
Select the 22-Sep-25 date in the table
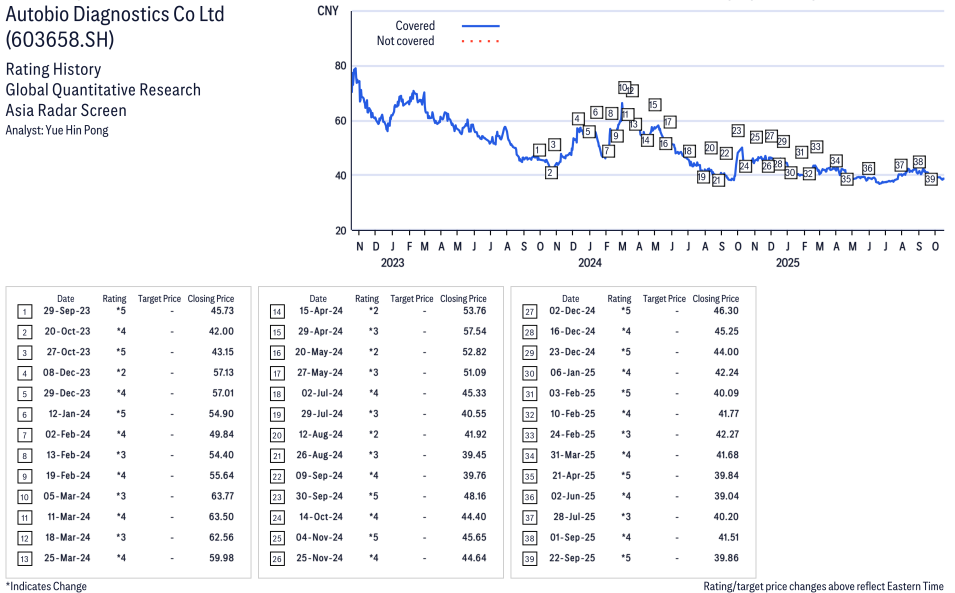pyautogui.click(x=571, y=558)
